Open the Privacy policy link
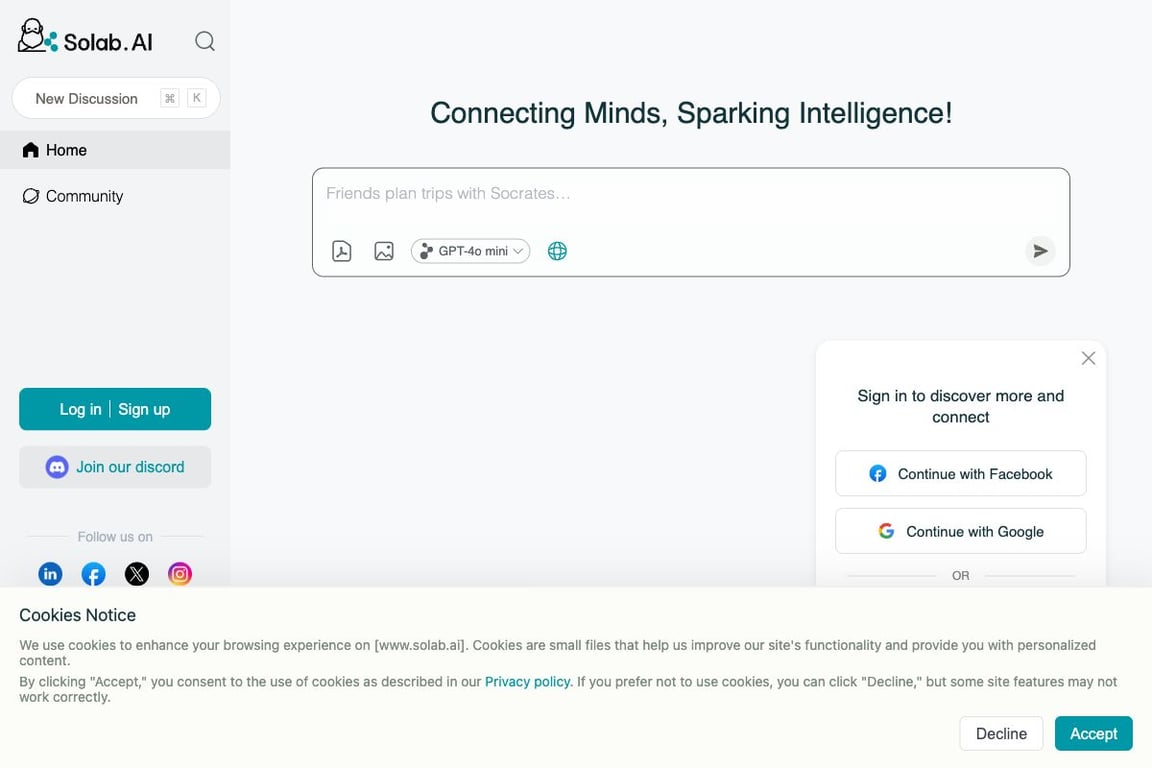Image resolution: width=1152 pixels, height=768 pixels. [x=528, y=682]
